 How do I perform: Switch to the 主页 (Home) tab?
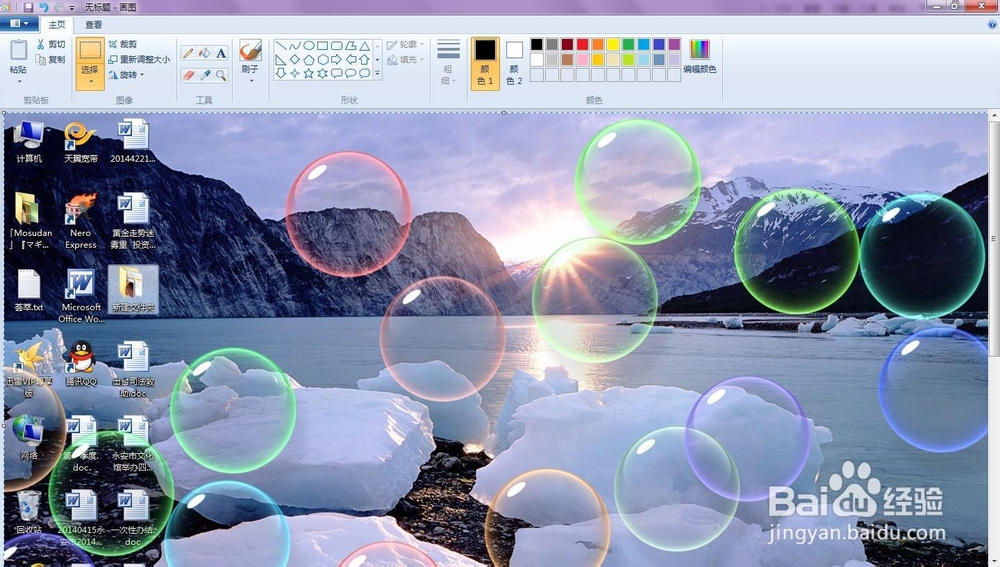(x=56, y=24)
